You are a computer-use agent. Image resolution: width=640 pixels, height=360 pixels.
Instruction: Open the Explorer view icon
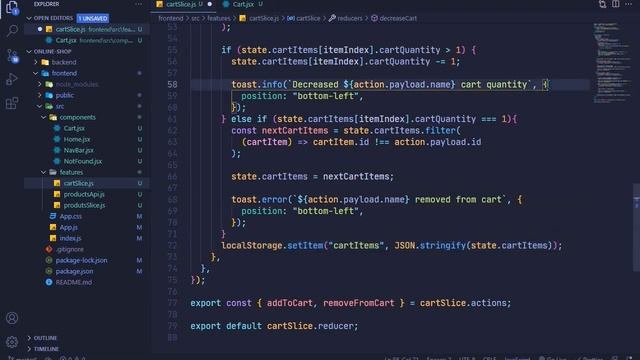(x=12, y=7)
